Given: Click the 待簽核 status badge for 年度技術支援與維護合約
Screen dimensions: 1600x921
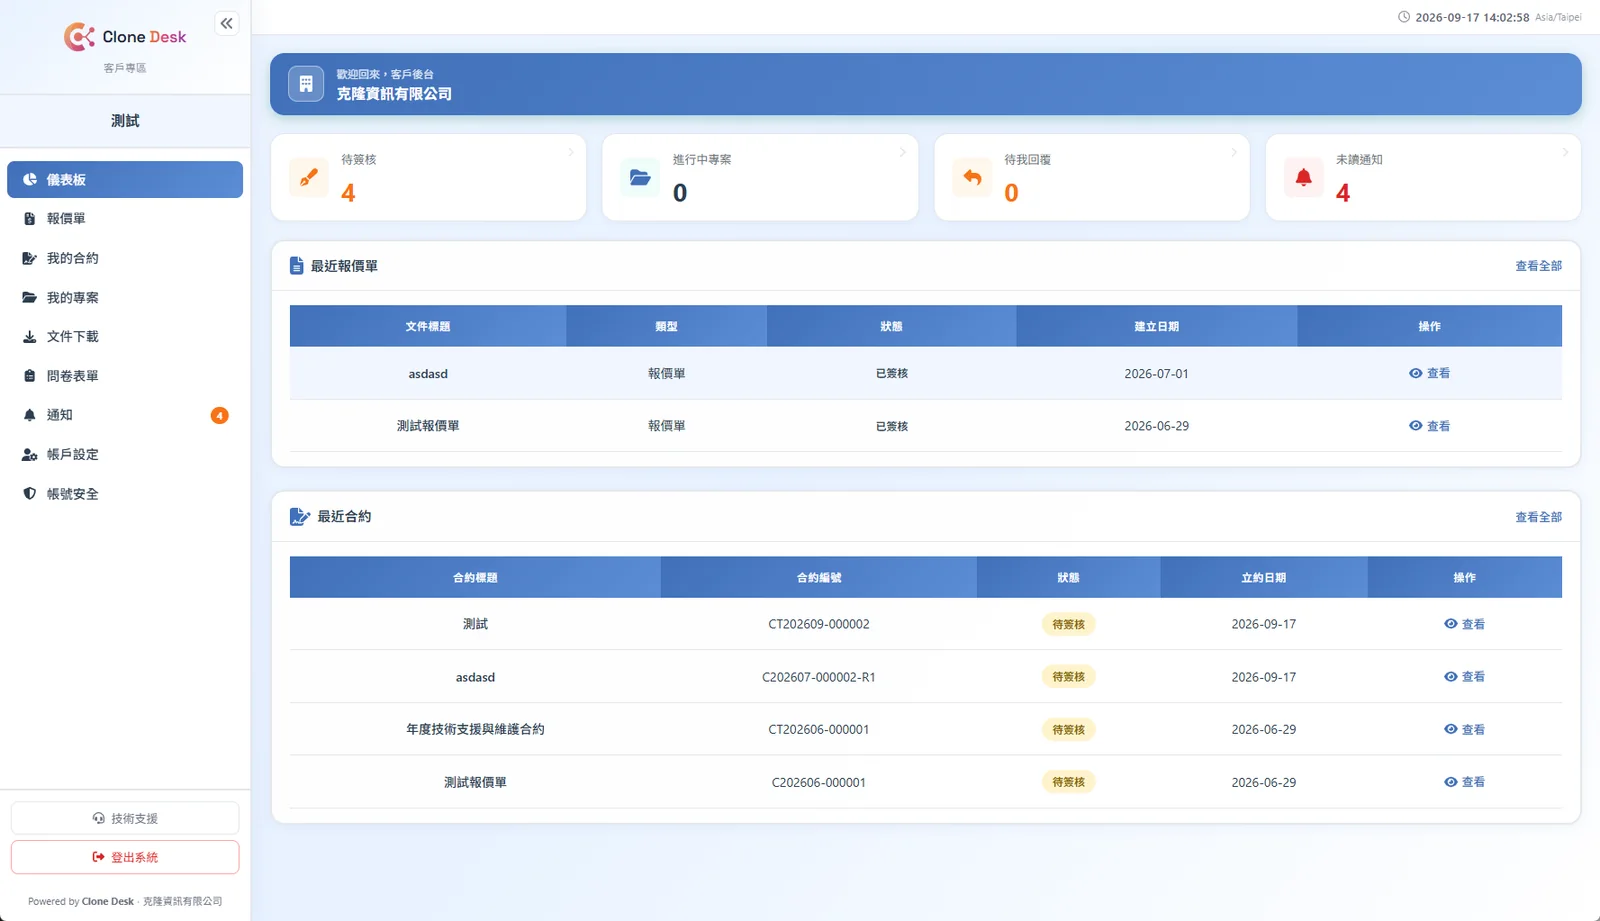Looking at the screenshot, I should [x=1068, y=730].
